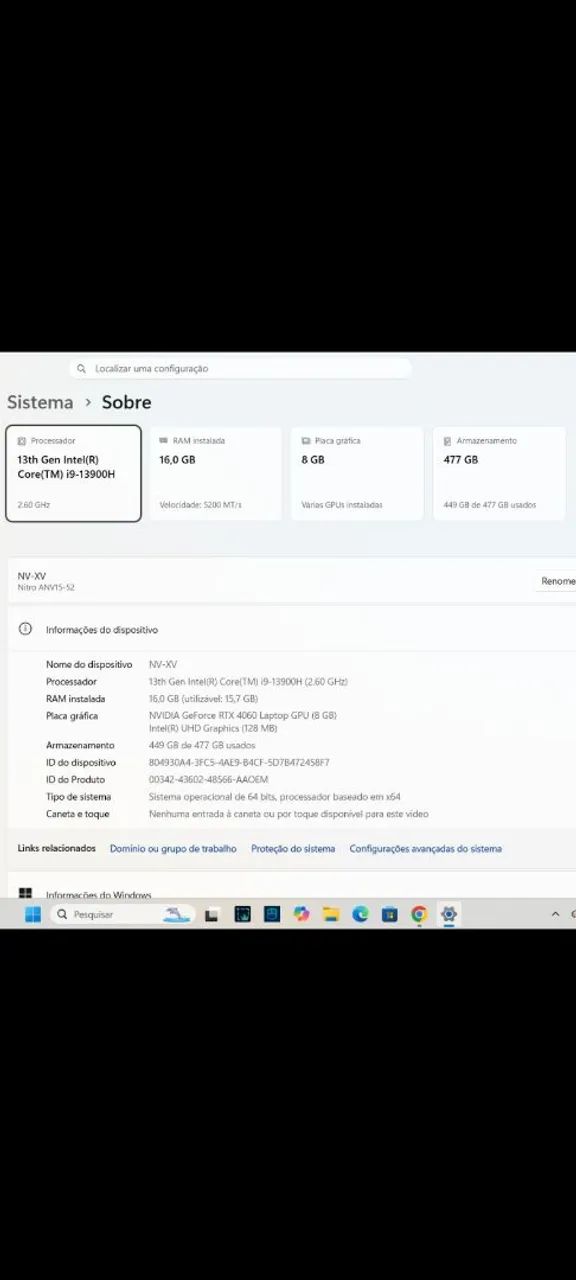This screenshot has height=1280, width=576.
Task: Select the RAM instalada card
Action: pos(215,473)
